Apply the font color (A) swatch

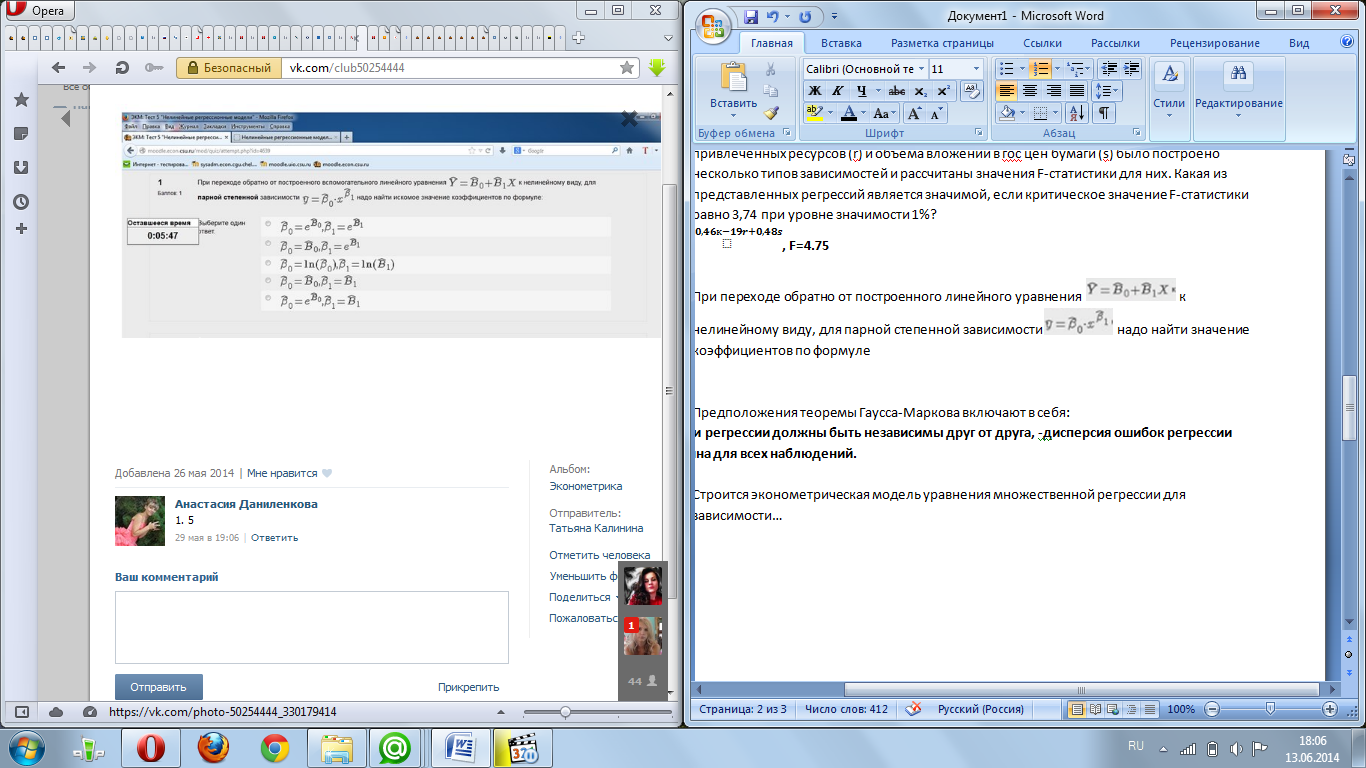[x=848, y=113]
